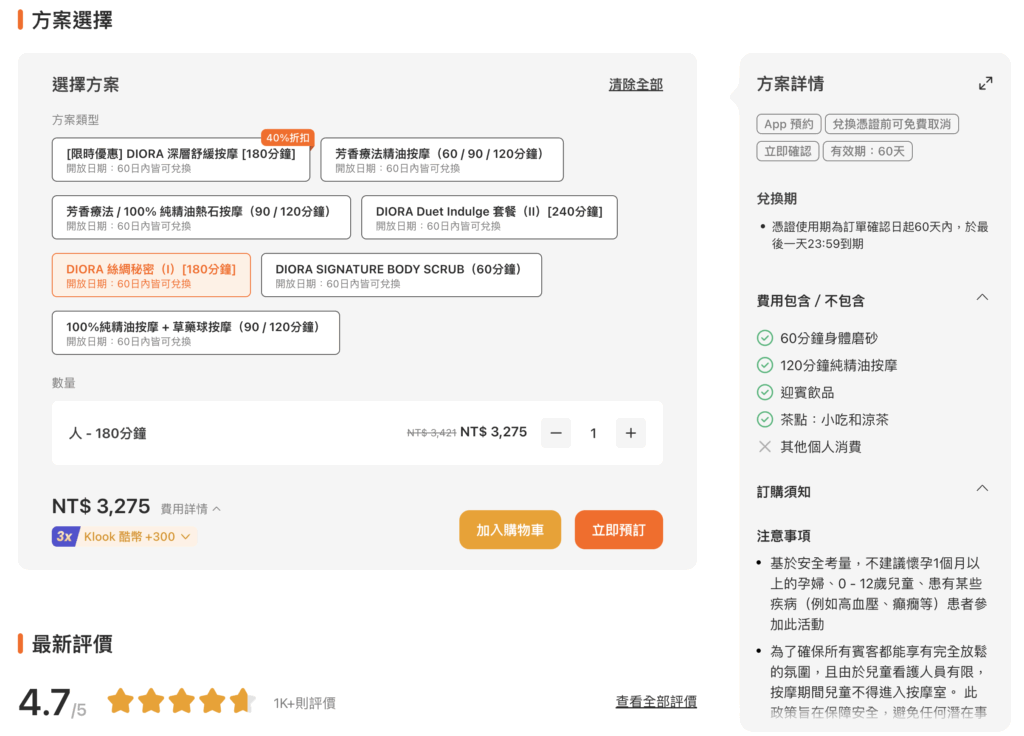The width and height of the screenshot is (1024, 736).
Task: Click the 1K+則評價 review count
Action: (304, 703)
